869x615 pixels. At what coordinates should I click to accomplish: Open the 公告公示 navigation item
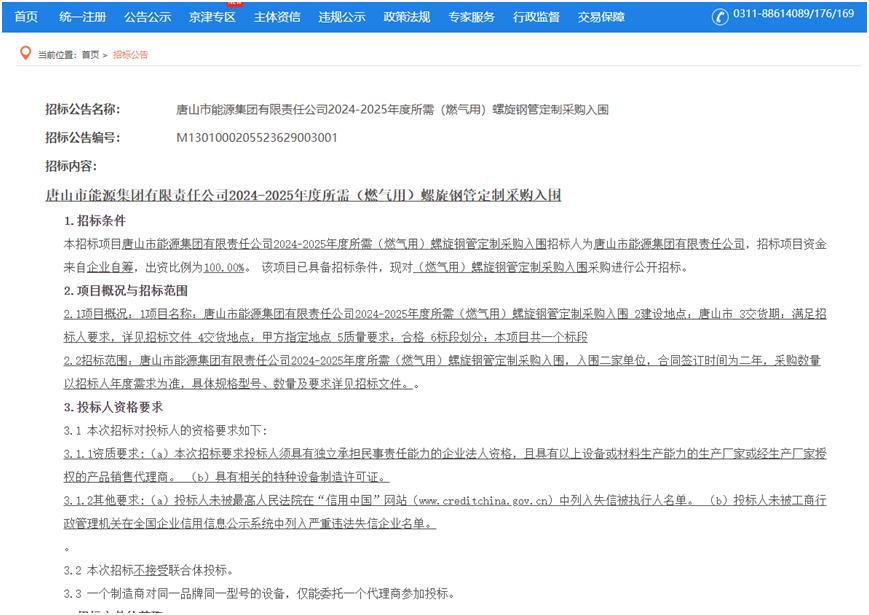click(147, 17)
